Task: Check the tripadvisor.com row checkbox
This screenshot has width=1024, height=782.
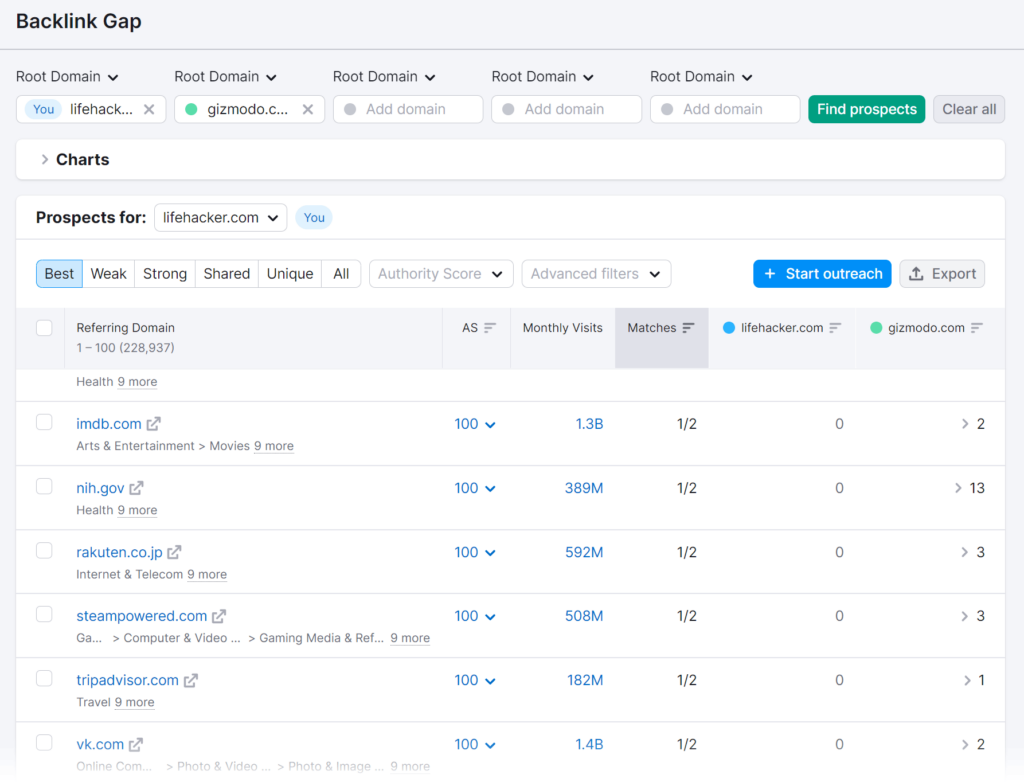Action: [44, 678]
